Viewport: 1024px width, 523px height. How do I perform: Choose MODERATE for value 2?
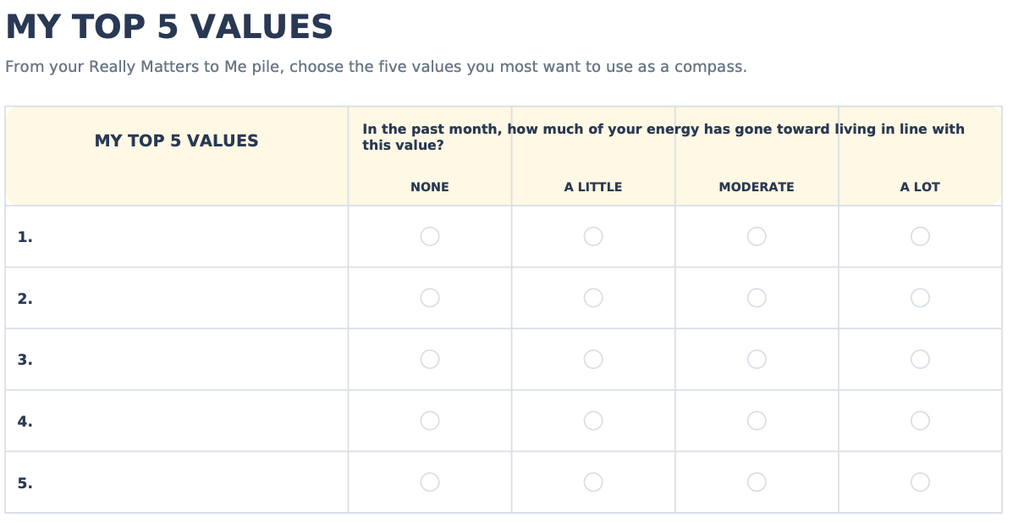[x=756, y=298]
